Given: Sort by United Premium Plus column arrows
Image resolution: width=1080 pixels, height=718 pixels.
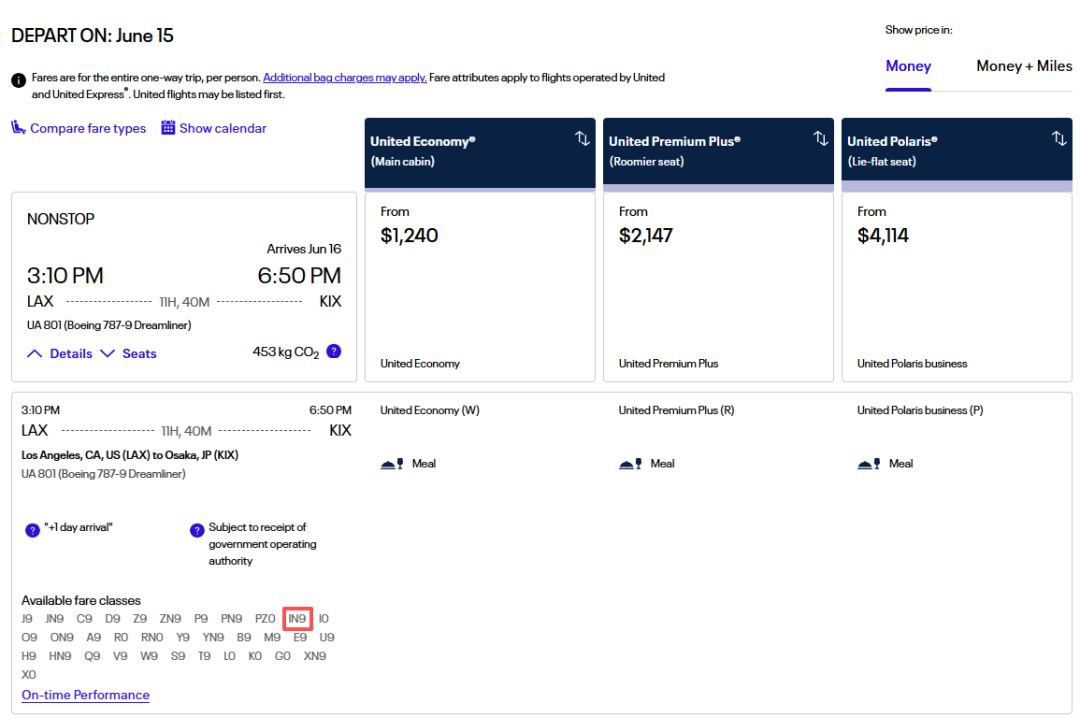Looking at the screenshot, I should click(x=821, y=139).
